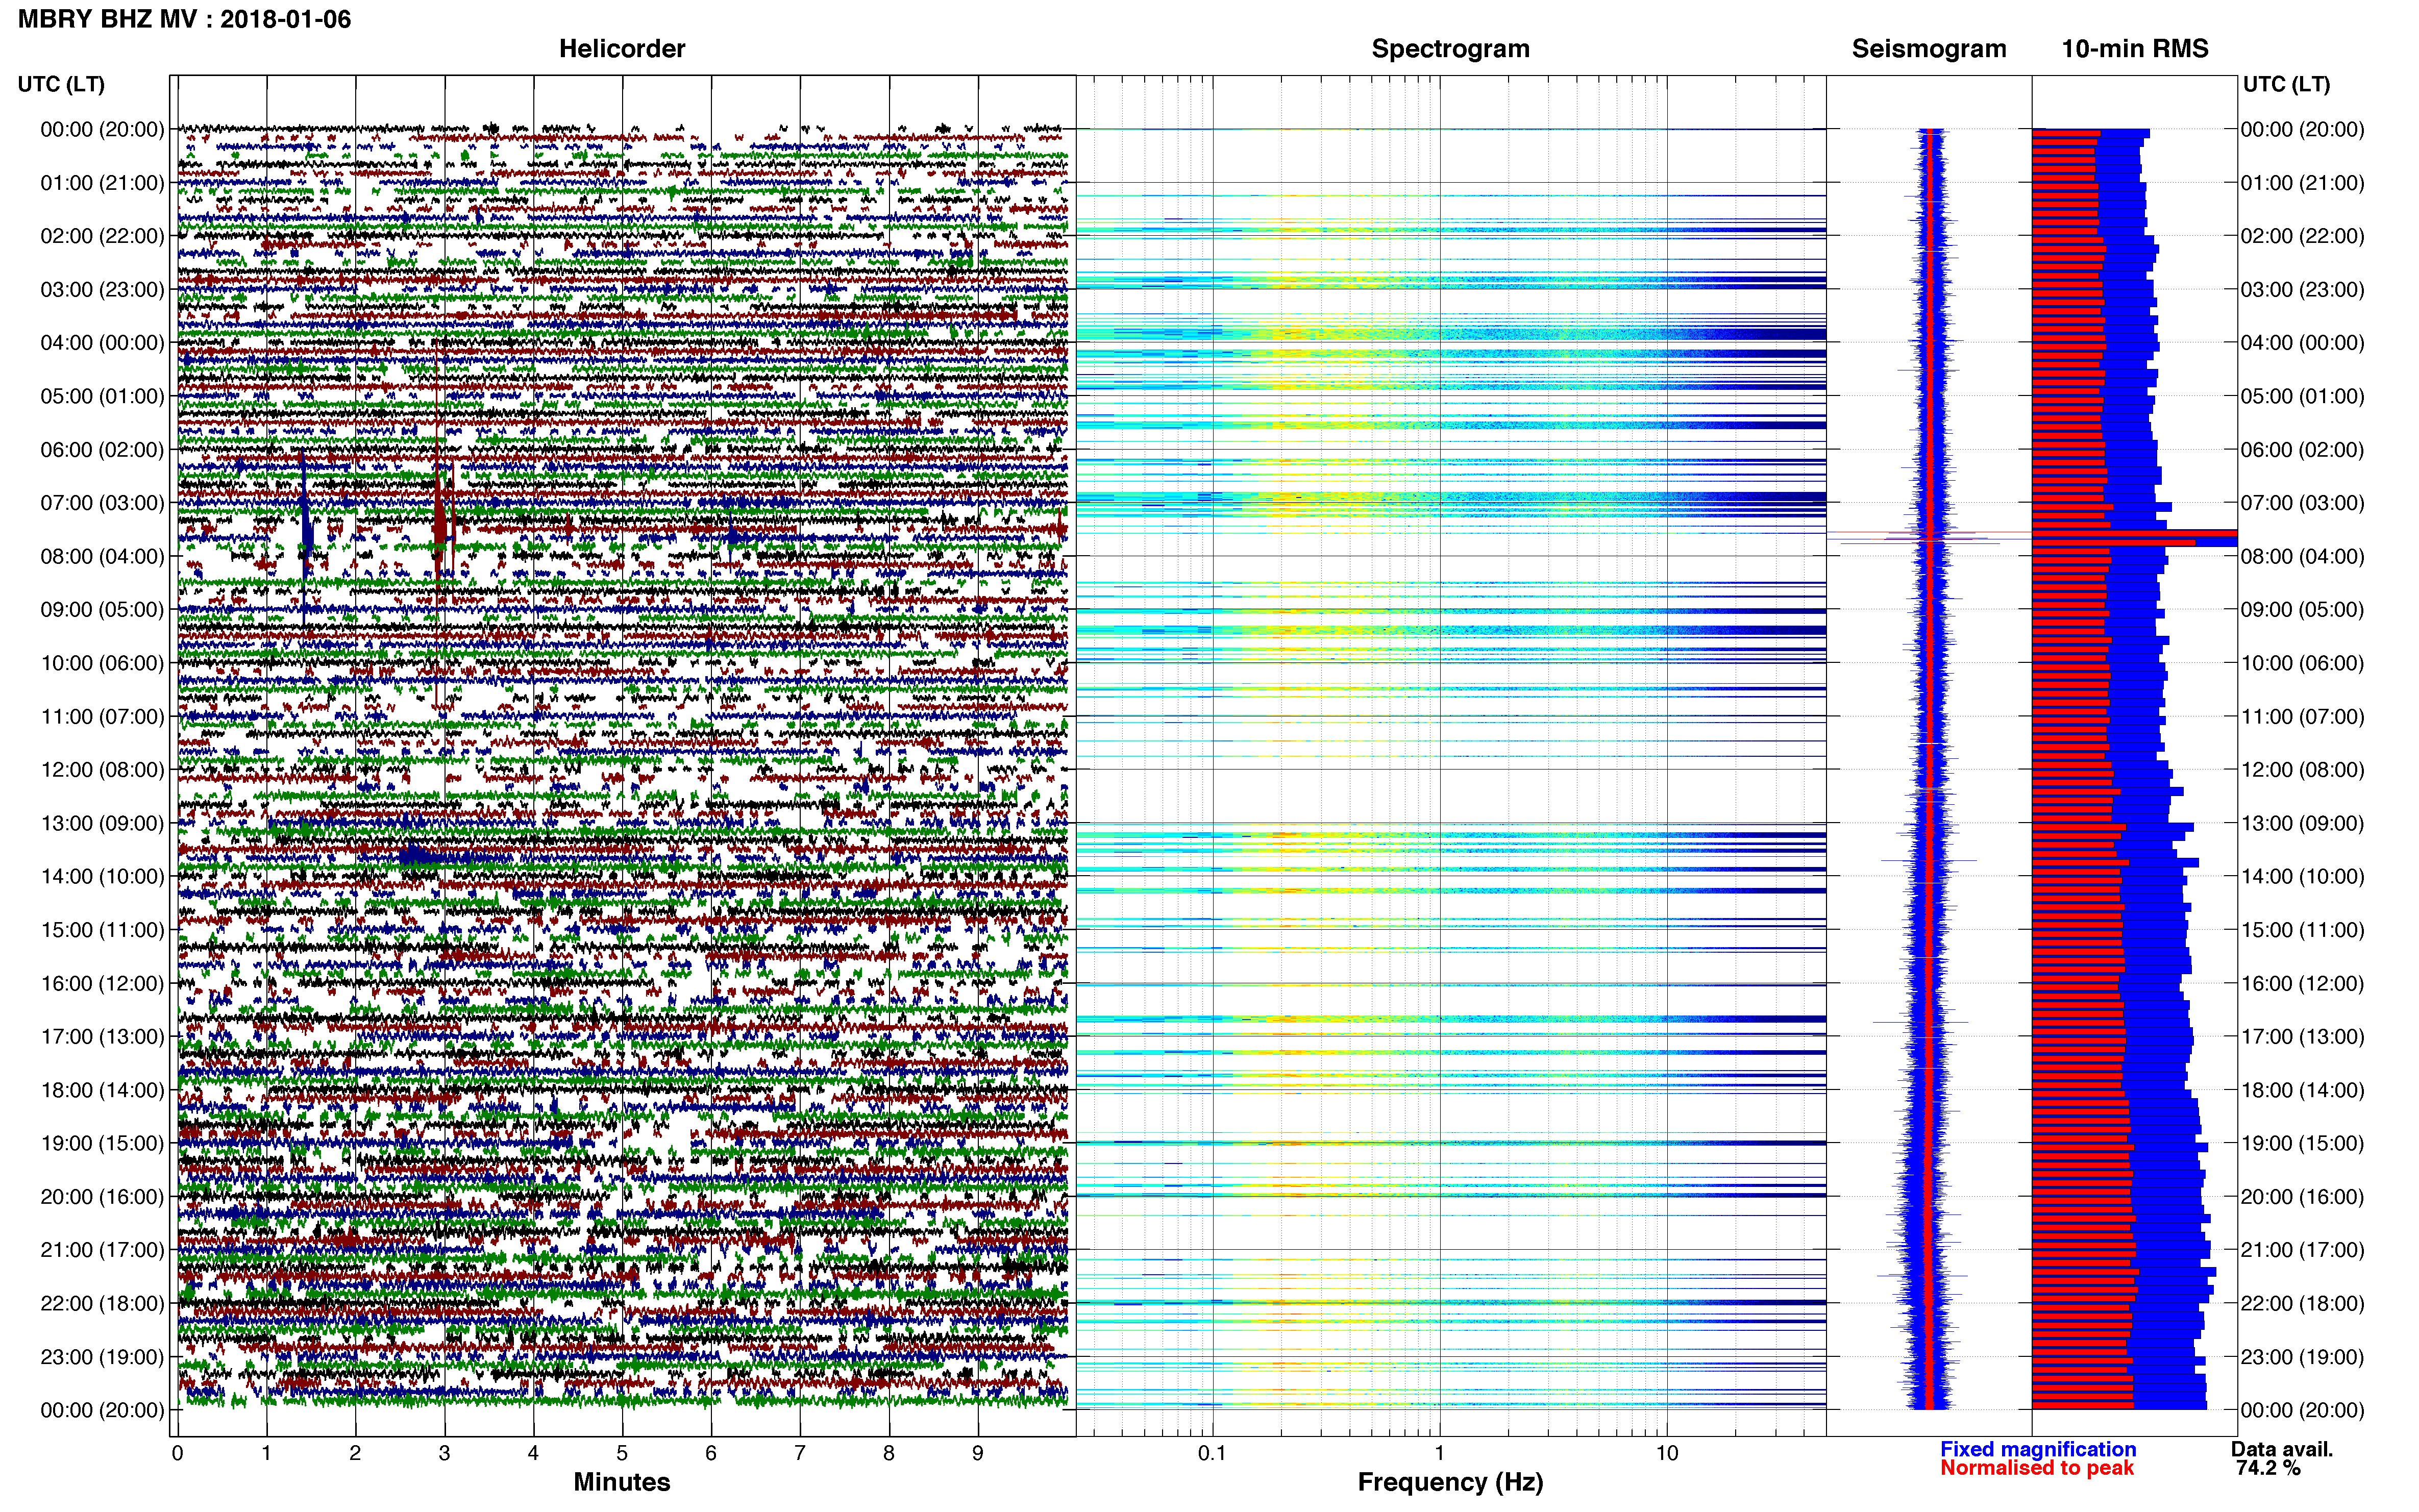Click left axis label 09:00 (05:00)
This screenshot has height=1512, width=2419.
(102, 609)
